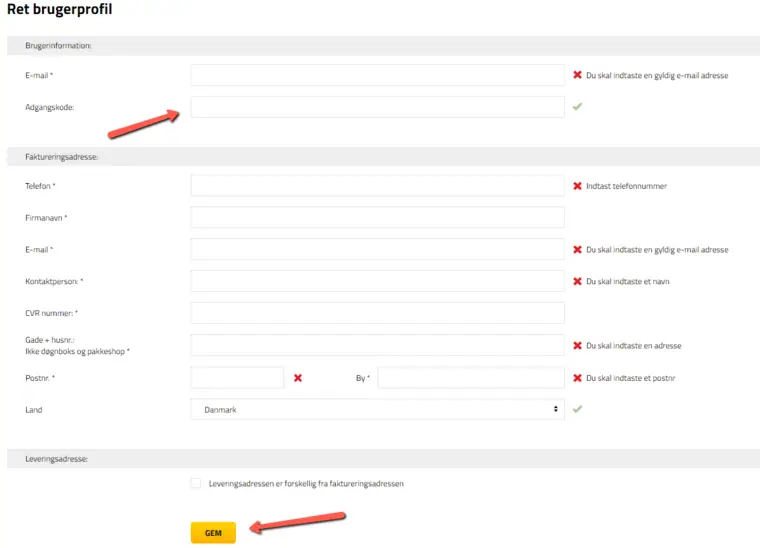This screenshot has height=548, width=760.
Task: Select the Firmanavn text field
Action: tap(377, 217)
